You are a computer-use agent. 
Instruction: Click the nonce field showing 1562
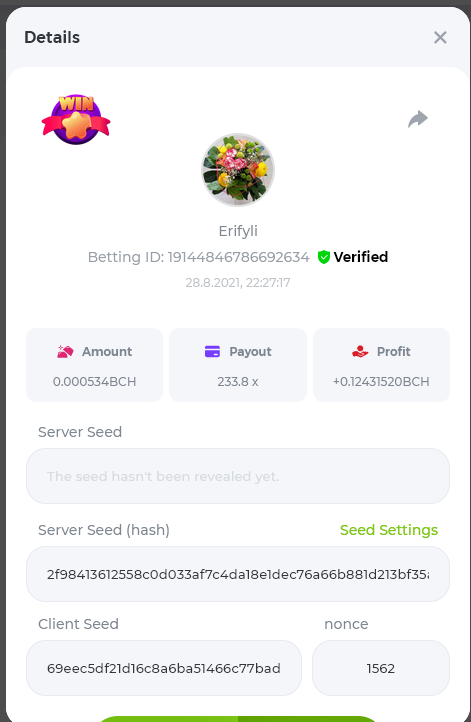coord(381,668)
